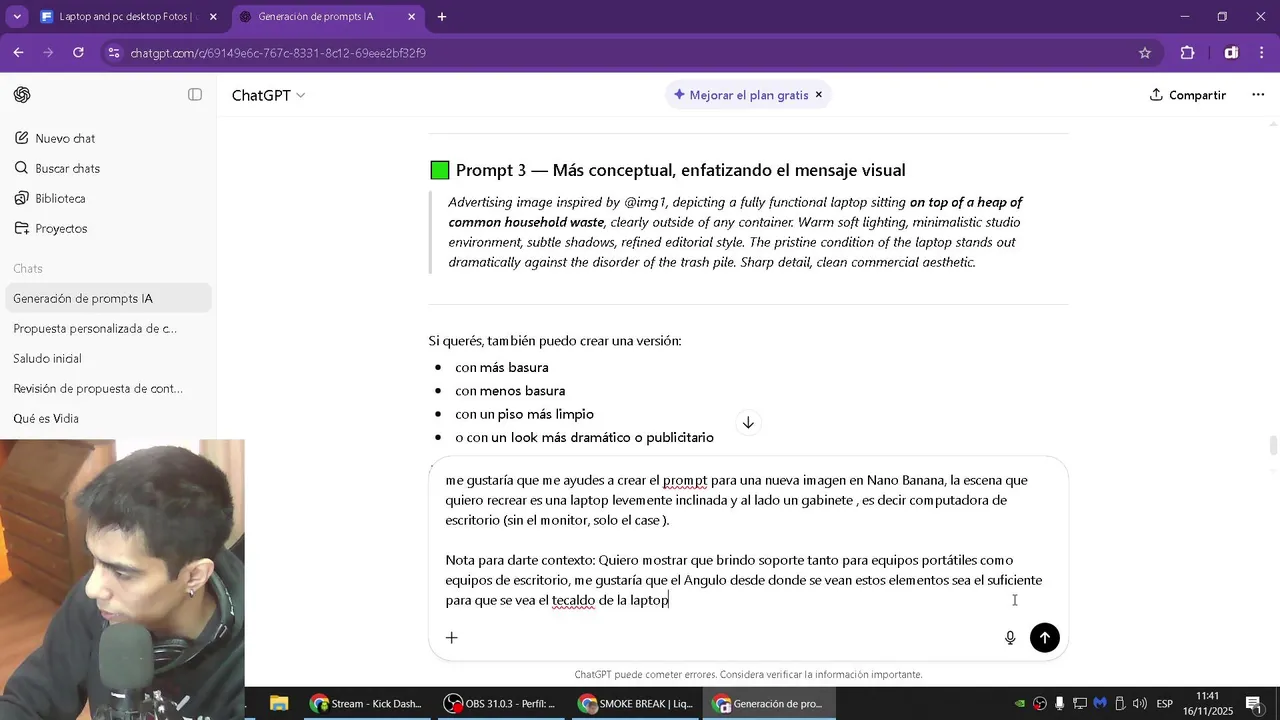The width and height of the screenshot is (1280, 720).
Task: Collapse the Chats section header
Action: [x=28, y=269]
